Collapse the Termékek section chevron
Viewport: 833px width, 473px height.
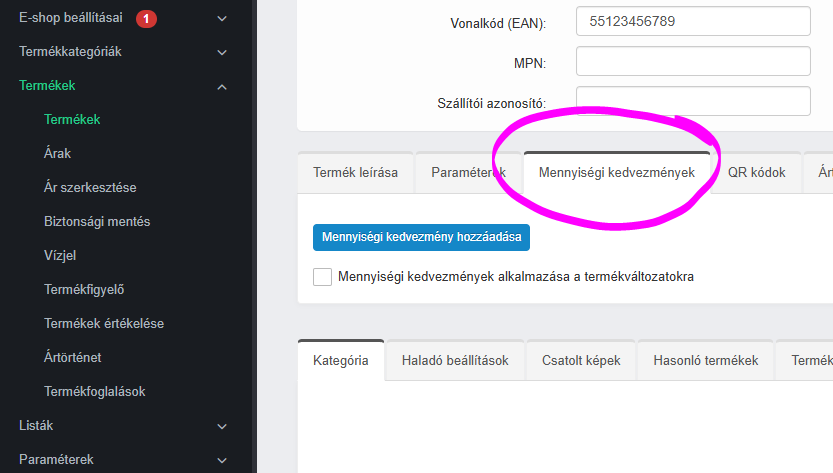pyautogui.click(x=222, y=87)
